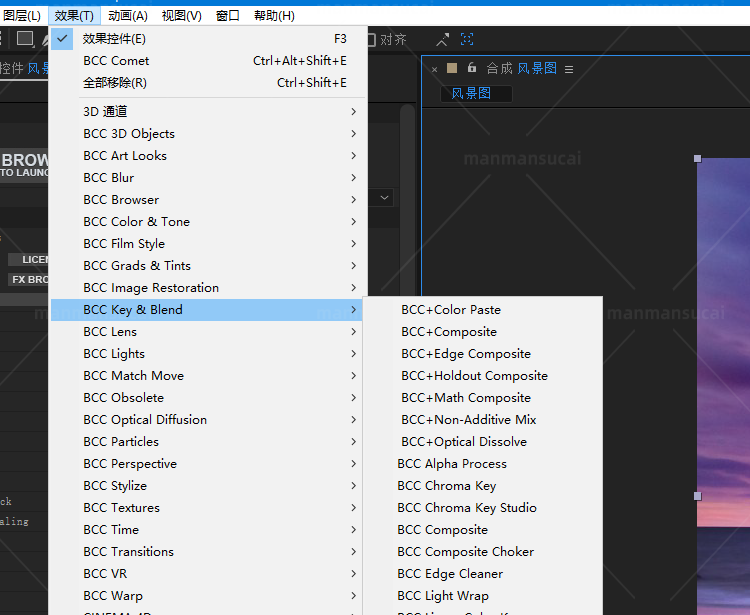
Task: Open the BCC VR submenu
Action: (x=208, y=573)
